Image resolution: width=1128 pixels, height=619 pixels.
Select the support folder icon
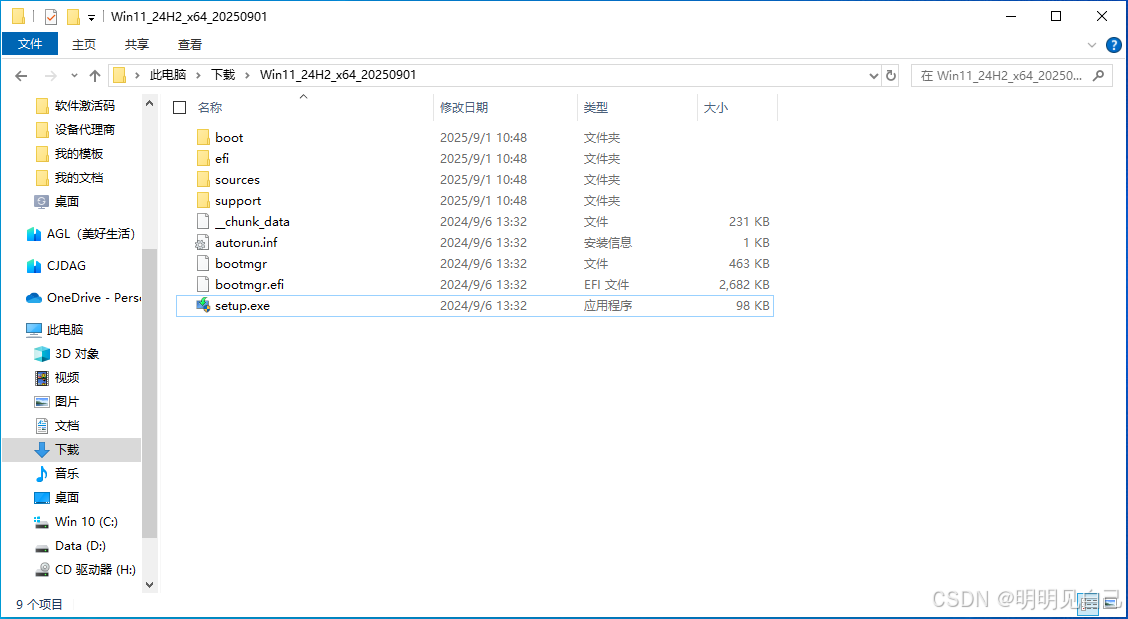click(x=203, y=200)
